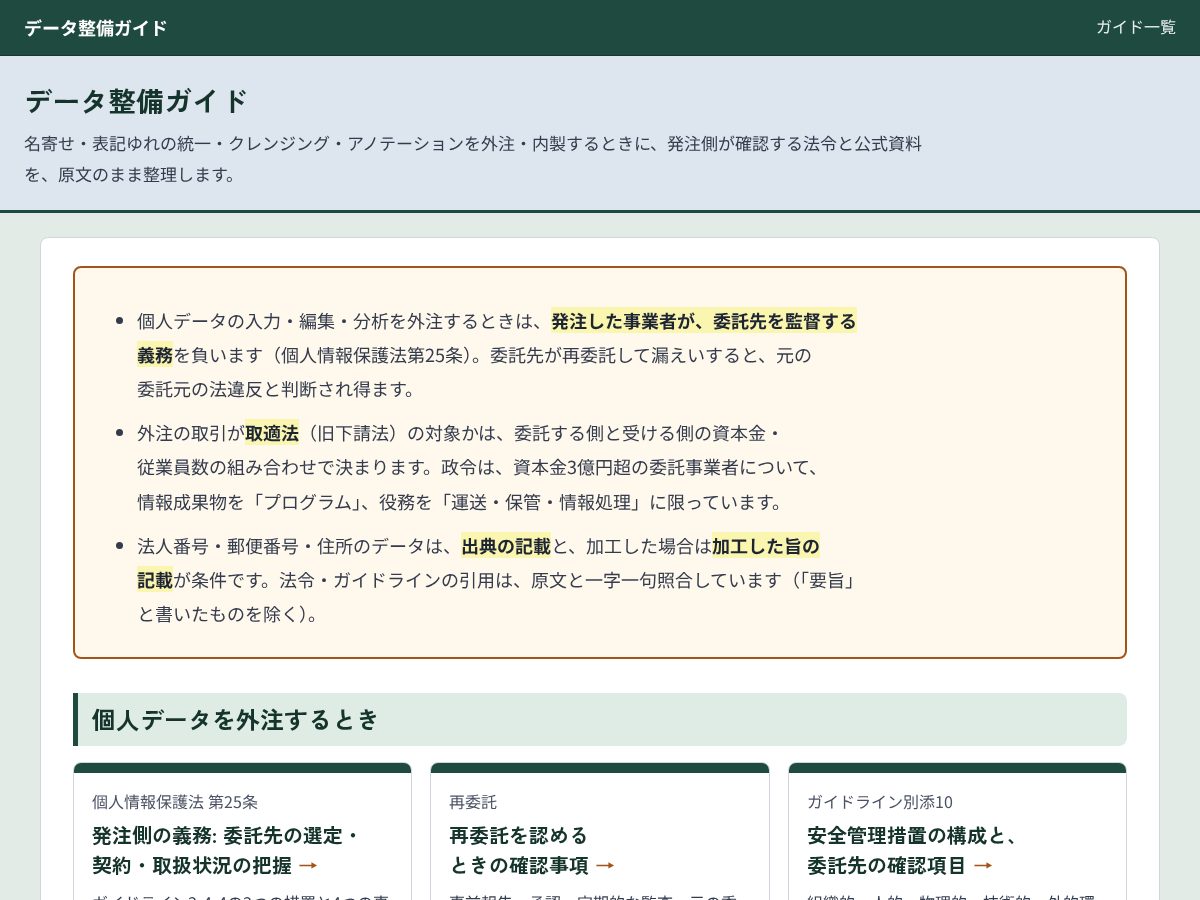The width and height of the screenshot is (1200, 900).
Task: Click the highlighted 出典の記載 phrase
Action: [x=506, y=547]
